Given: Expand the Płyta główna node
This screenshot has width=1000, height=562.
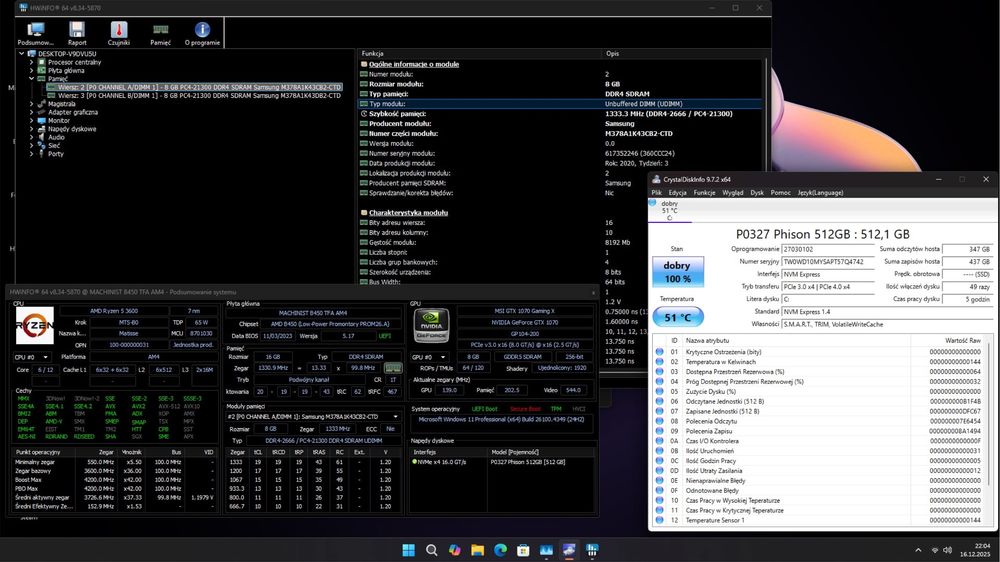Looking at the screenshot, I should (31, 71).
